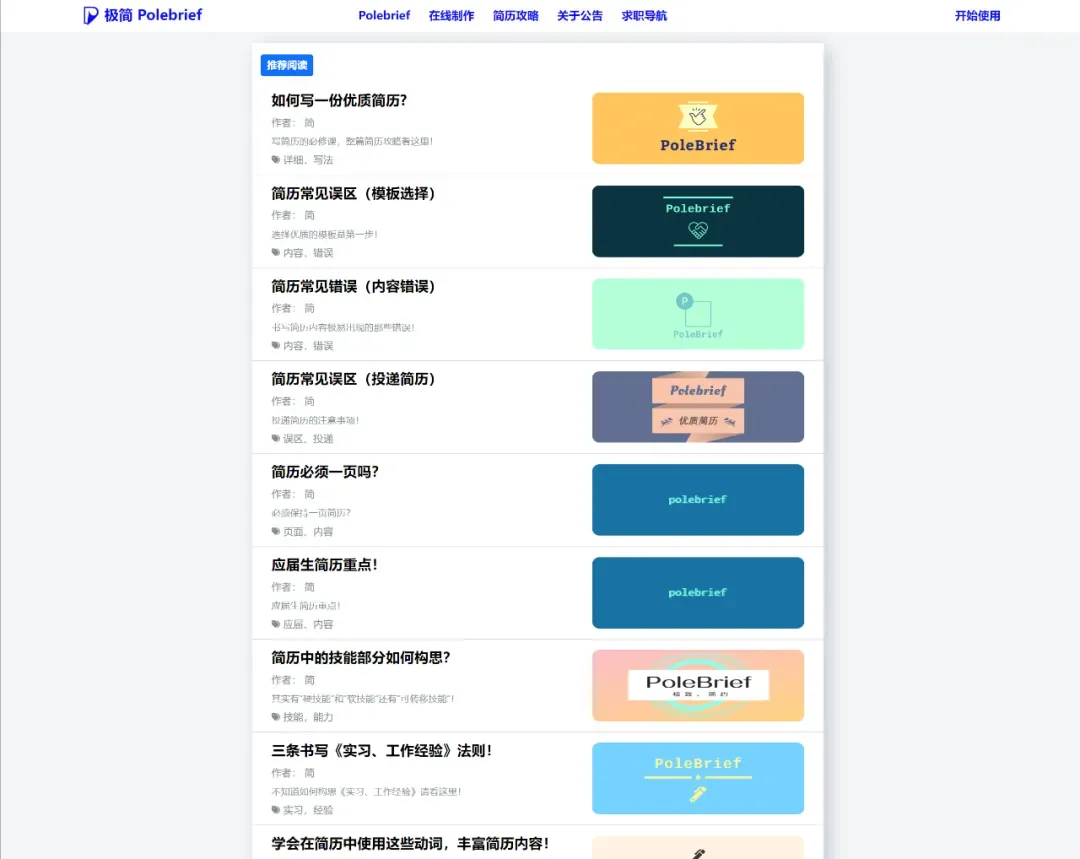Click polebrief thumbnail beside 应届生简历重点!
The image size is (1080, 859).
(698, 592)
